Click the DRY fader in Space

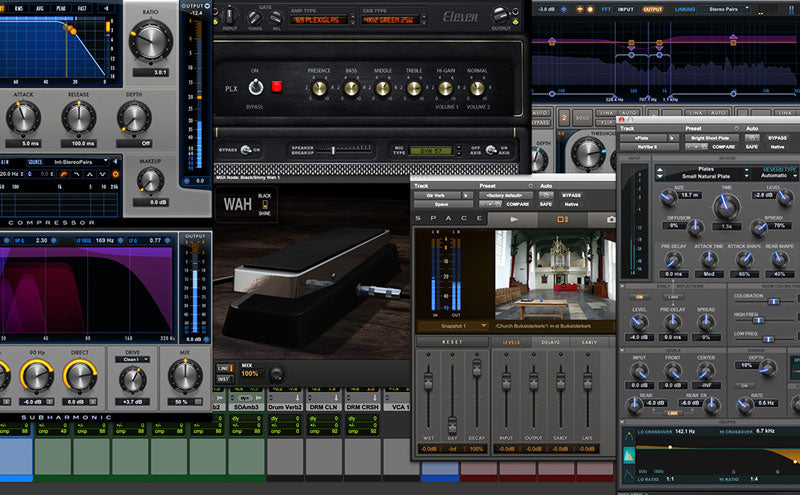[x=452, y=425]
